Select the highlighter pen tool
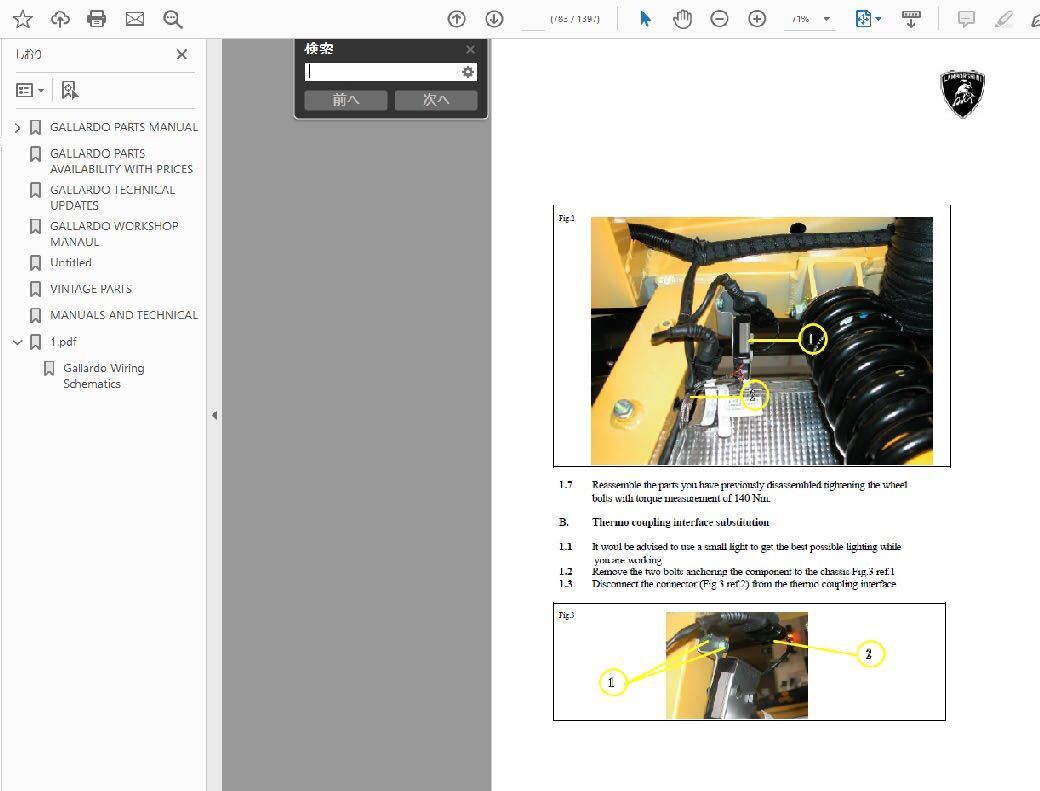The image size is (1040, 791). click(1004, 19)
